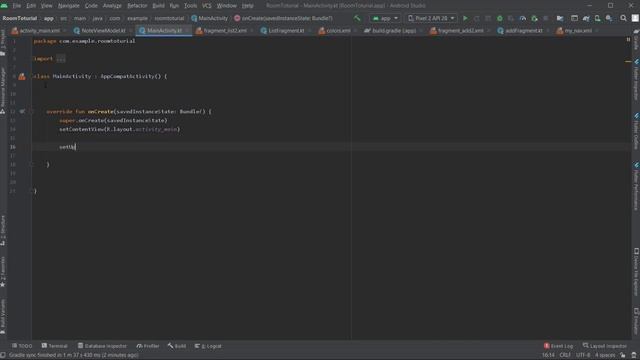Screen dimensions: 640x360
Task: Click the lock read-only icon in status bar
Action: click(x=622, y=356)
